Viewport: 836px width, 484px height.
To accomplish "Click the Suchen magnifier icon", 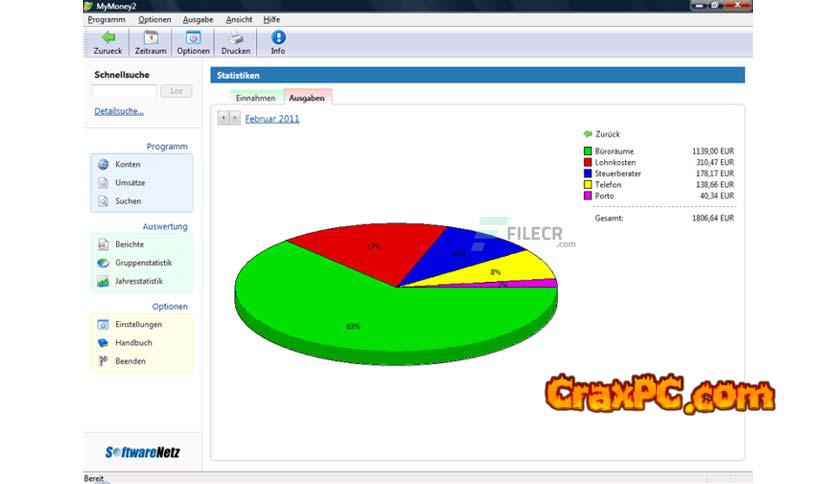I will [103, 201].
